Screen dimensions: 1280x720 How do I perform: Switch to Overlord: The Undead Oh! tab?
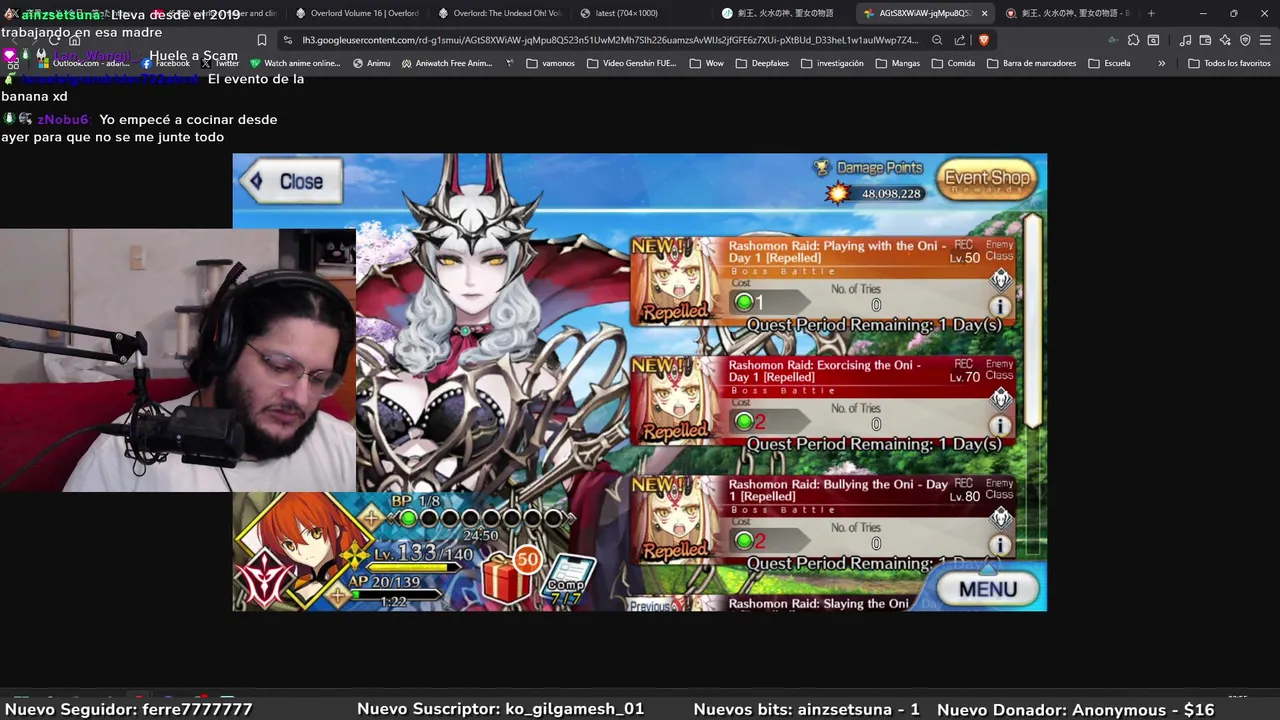pyautogui.click(x=499, y=13)
